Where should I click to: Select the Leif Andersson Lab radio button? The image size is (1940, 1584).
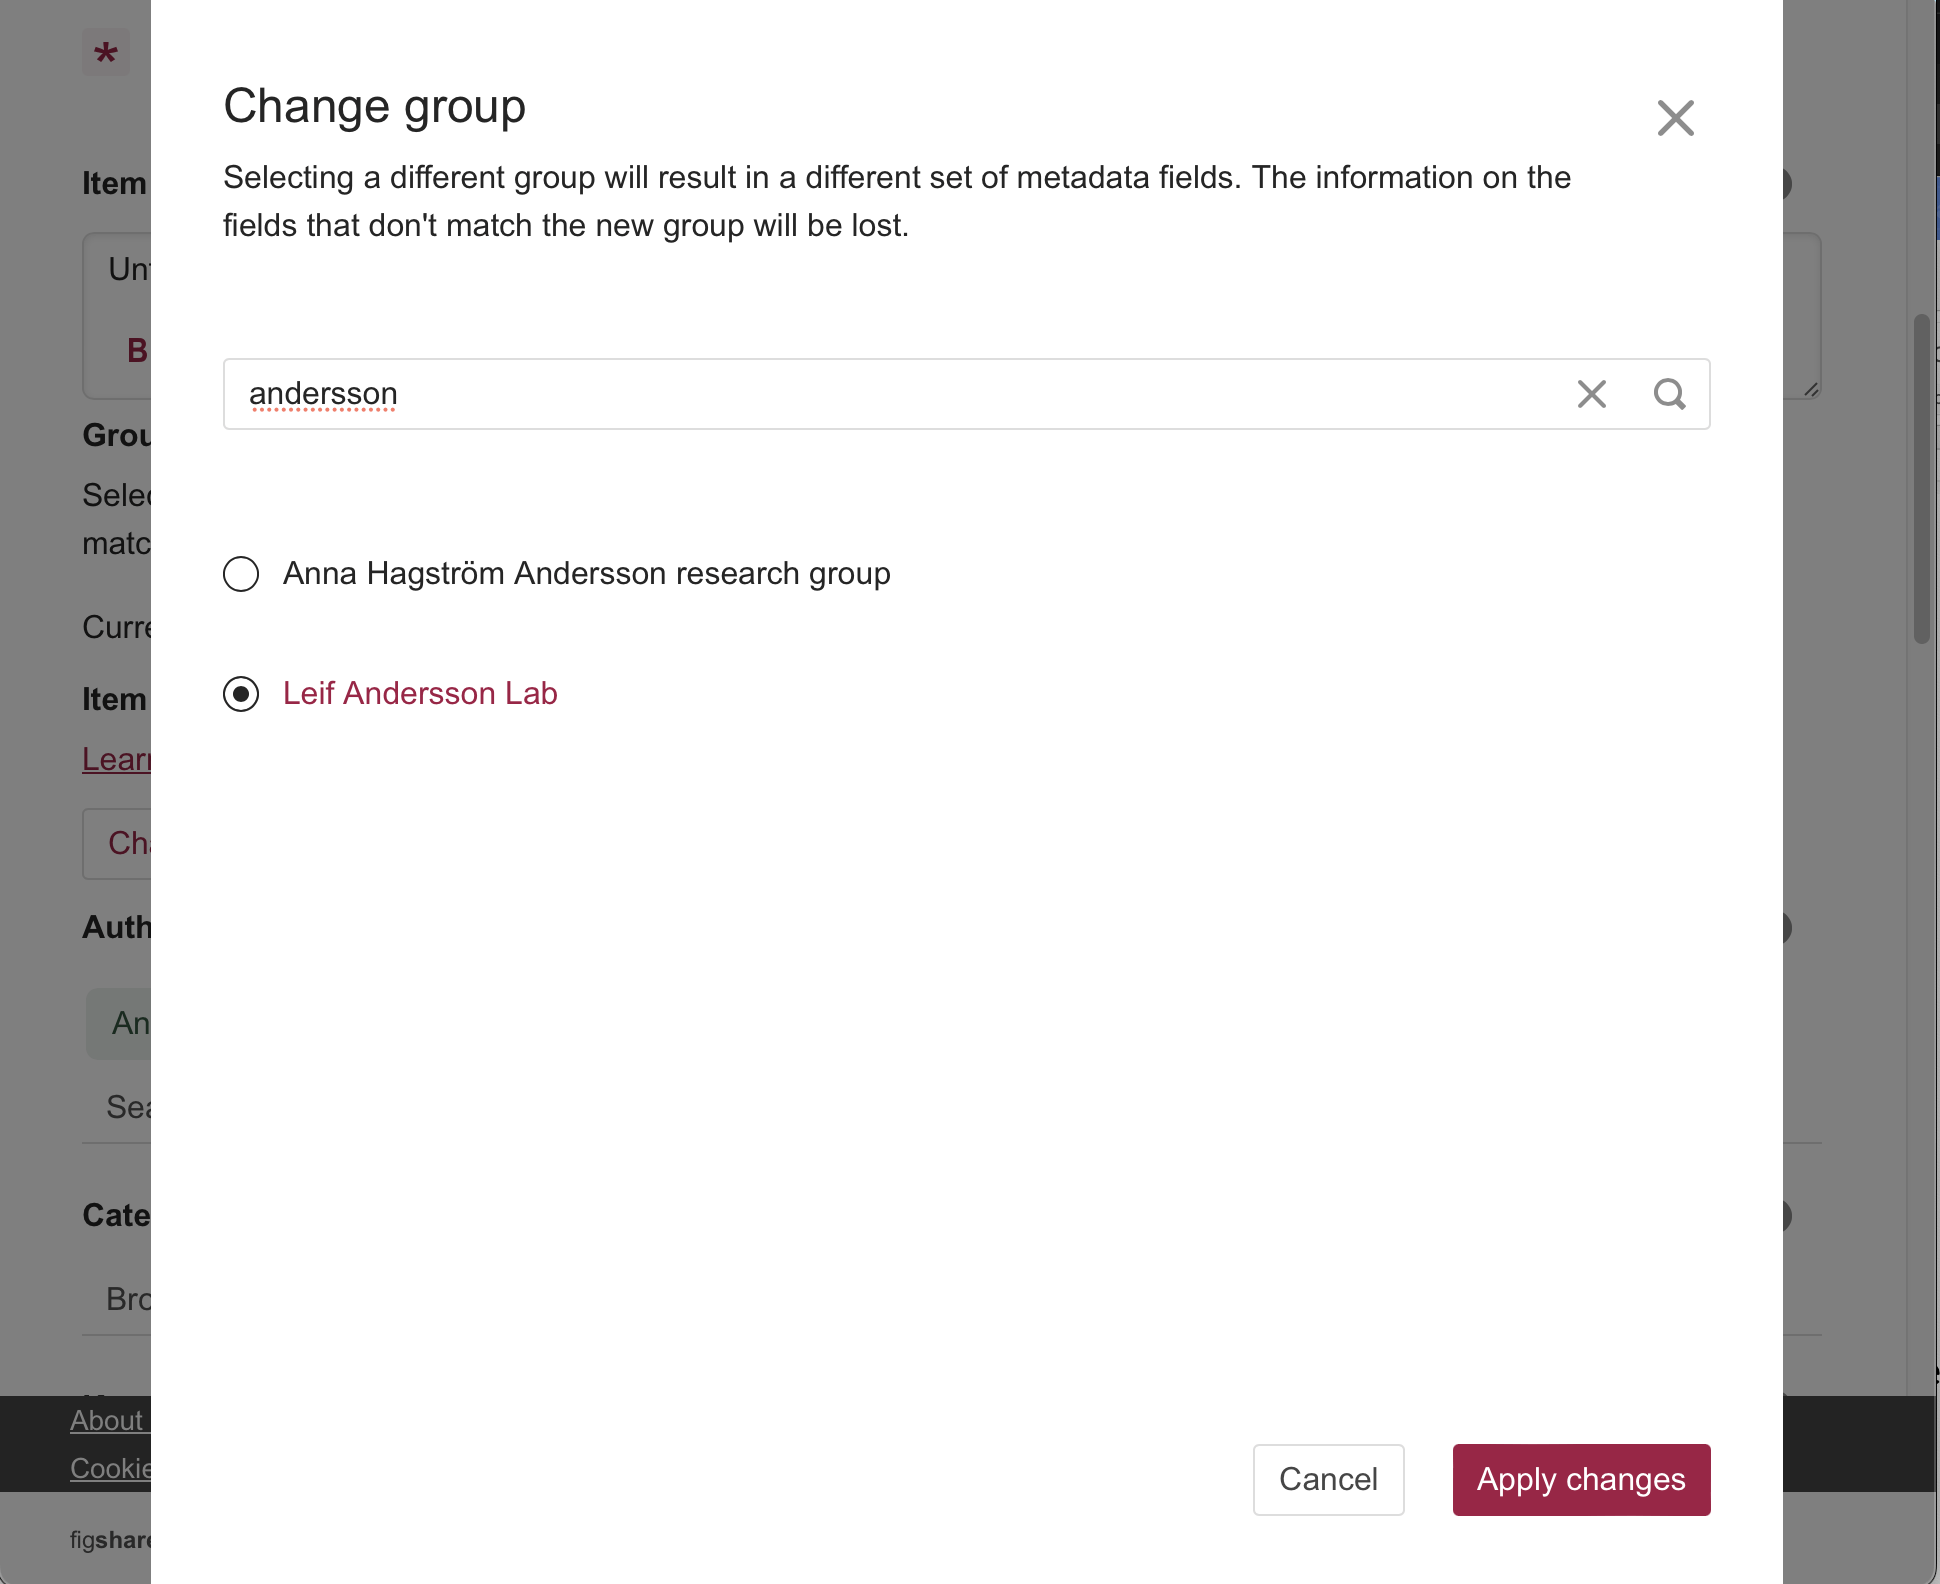[241, 694]
